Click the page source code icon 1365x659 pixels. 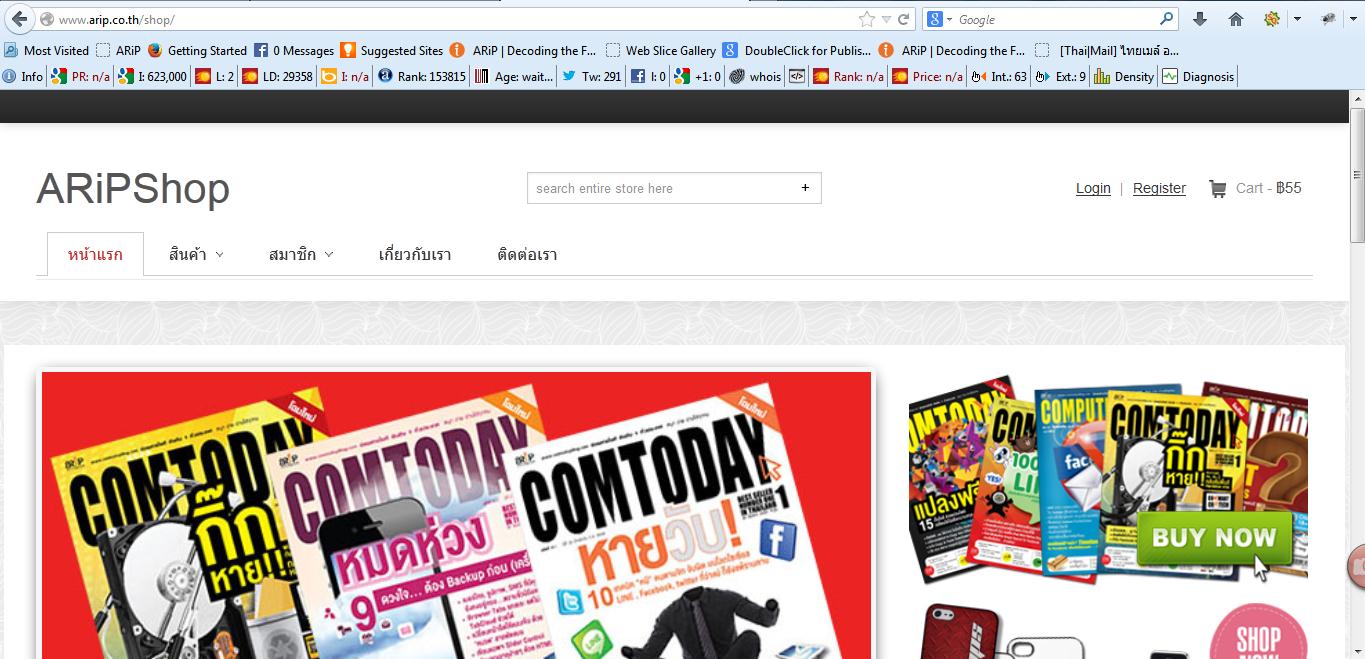pyautogui.click(x=797, y=76)
